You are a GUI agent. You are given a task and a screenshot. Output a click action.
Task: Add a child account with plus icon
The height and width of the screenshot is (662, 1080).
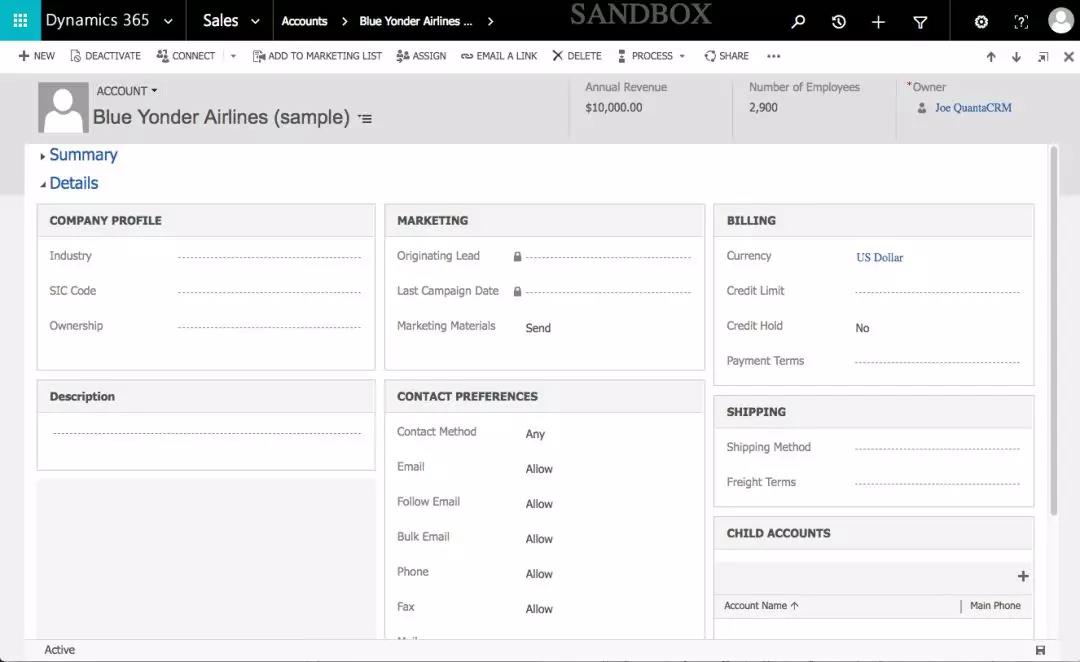click(x=1022, y=576)
